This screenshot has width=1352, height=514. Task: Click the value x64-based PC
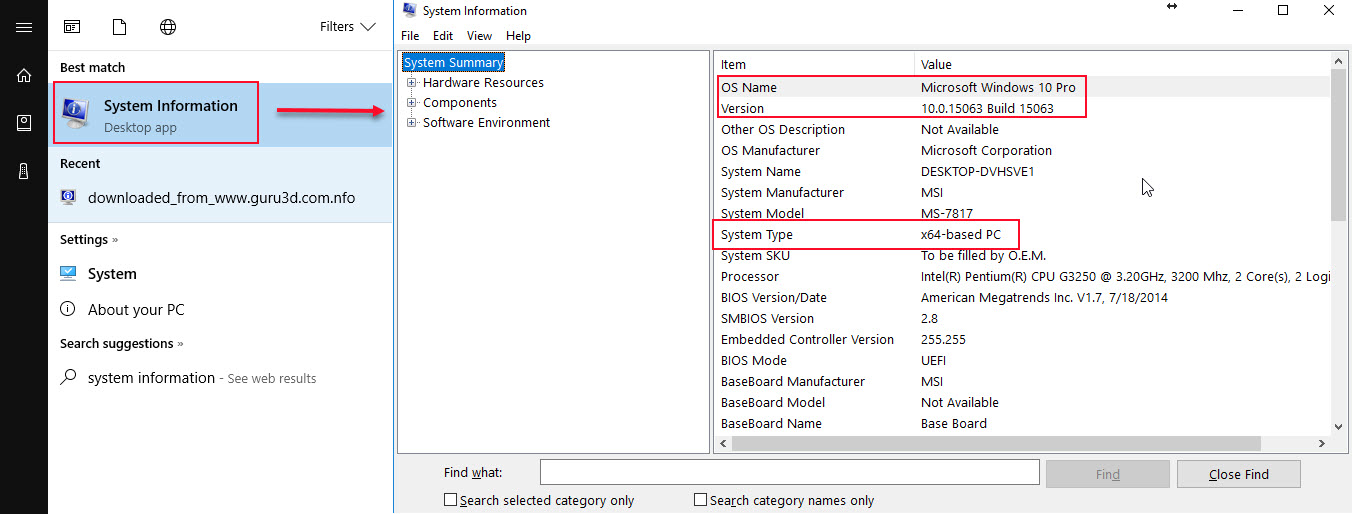tap(961, 234)
